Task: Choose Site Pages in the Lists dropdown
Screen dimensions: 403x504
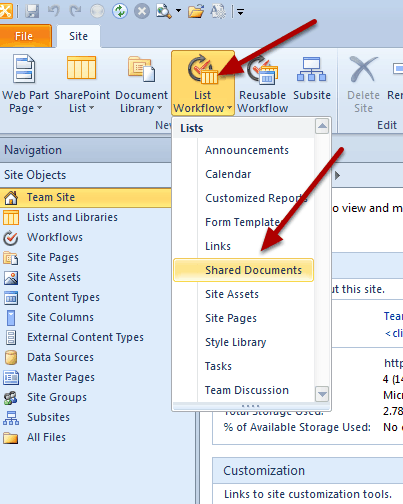Action: point(243,318)
